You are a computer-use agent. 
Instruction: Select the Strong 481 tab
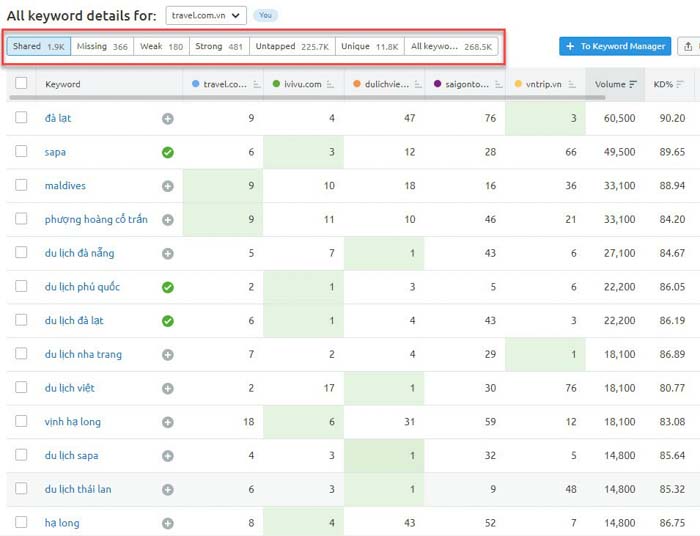point(219,46)
